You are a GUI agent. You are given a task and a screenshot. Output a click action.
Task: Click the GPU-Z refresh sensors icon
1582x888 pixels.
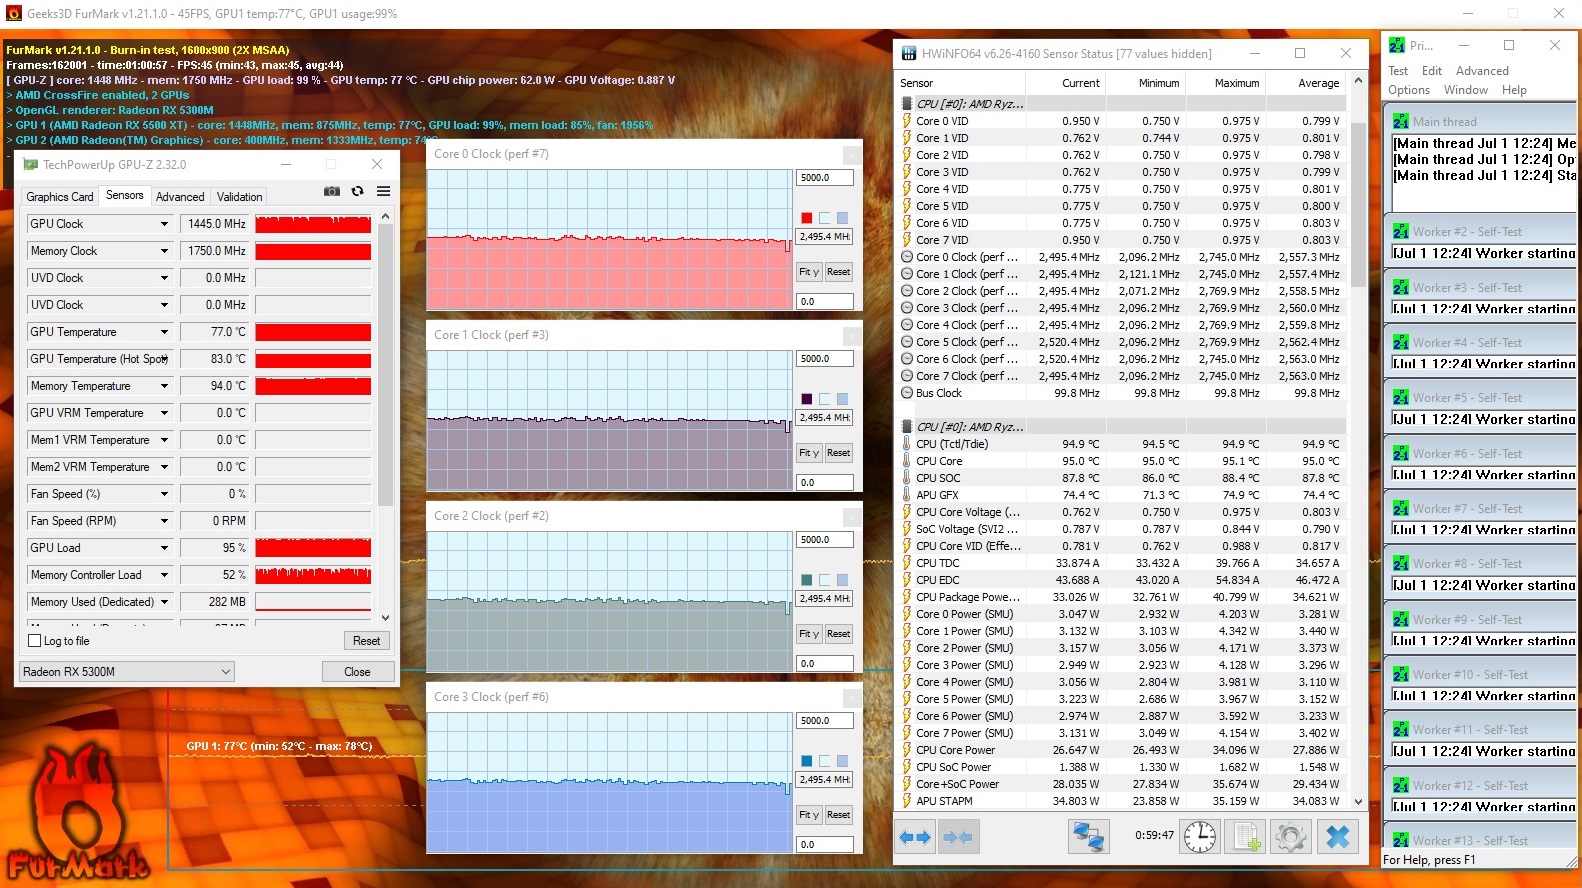click(357, 191)
